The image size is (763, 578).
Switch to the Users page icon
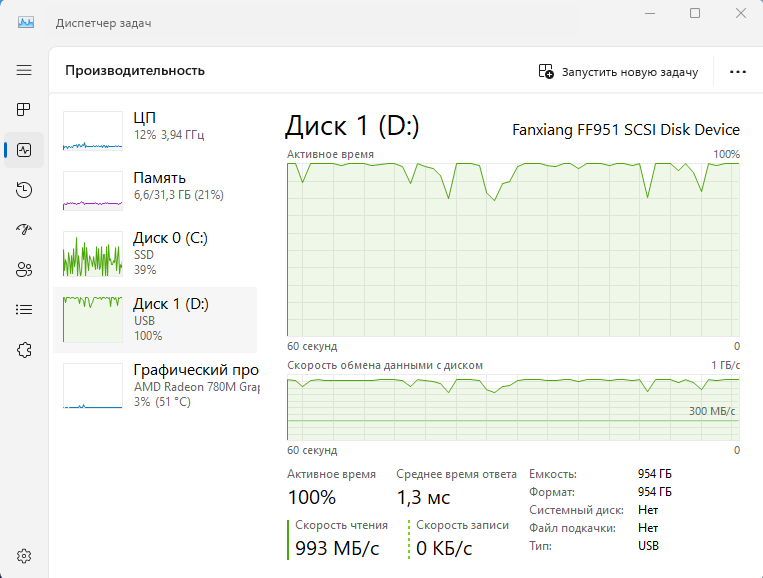24,269
